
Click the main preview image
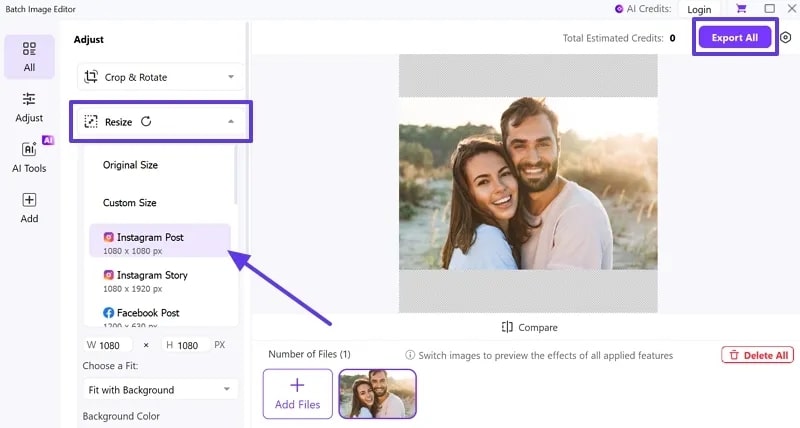[528, 183]
